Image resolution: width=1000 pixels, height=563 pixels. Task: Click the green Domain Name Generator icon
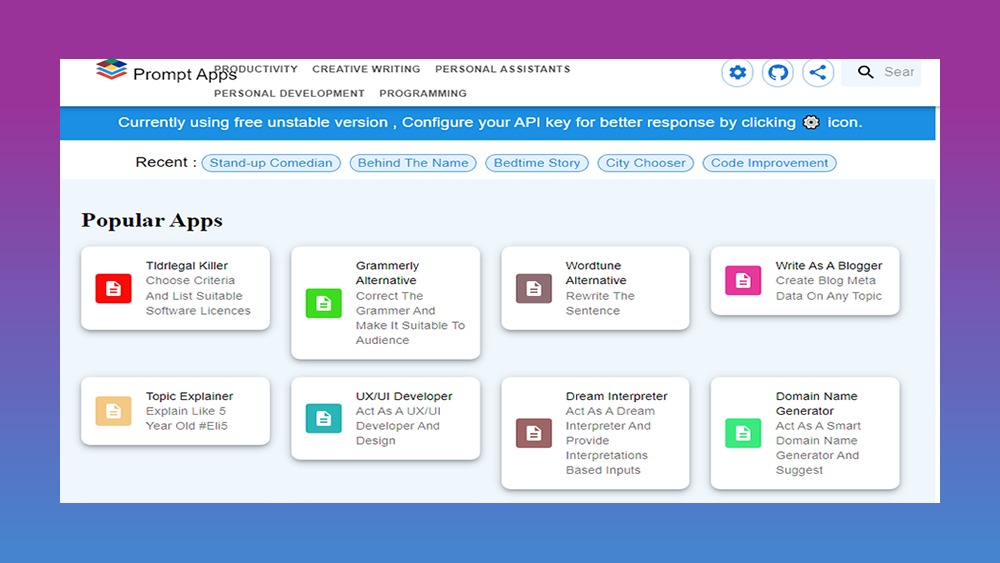742,433
